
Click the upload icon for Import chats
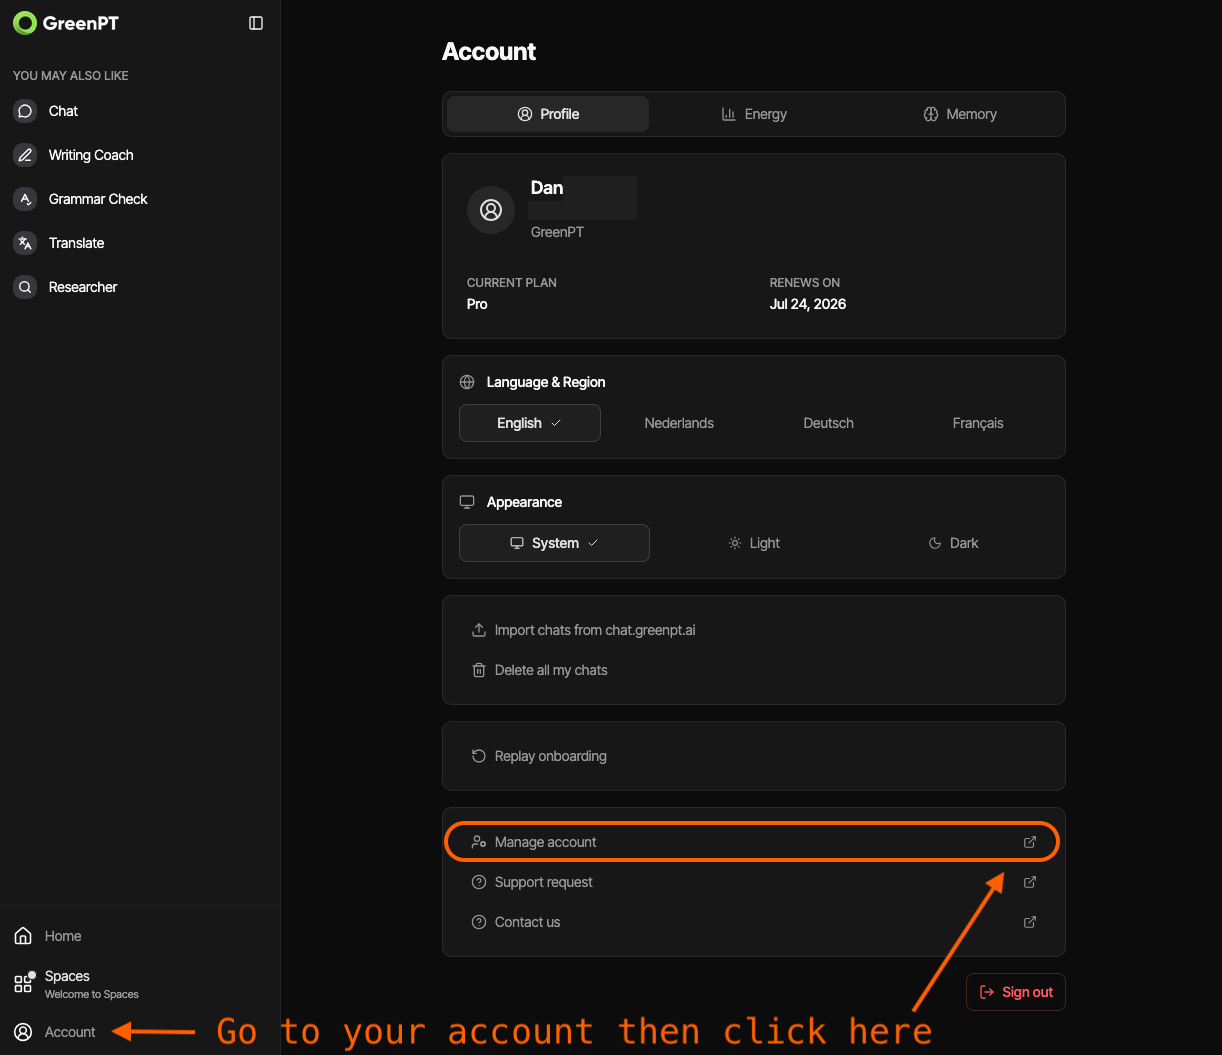(479, 630)
